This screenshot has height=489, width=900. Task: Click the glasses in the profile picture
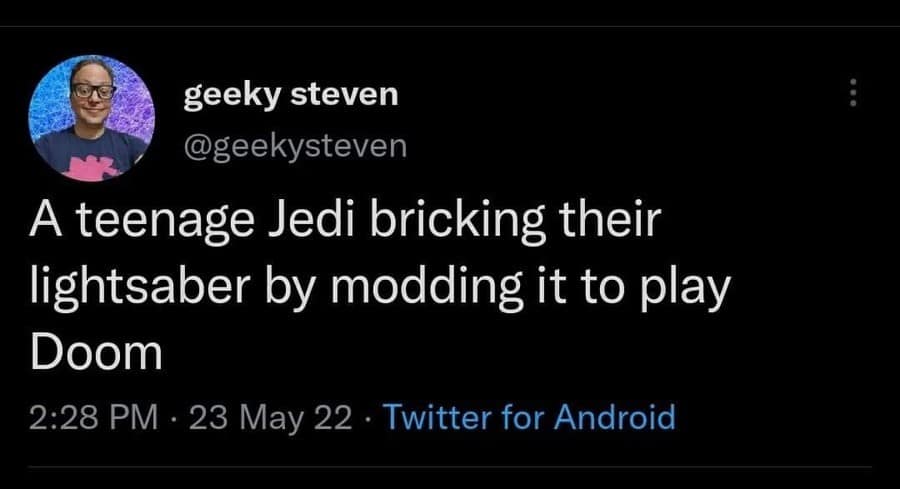92,91
